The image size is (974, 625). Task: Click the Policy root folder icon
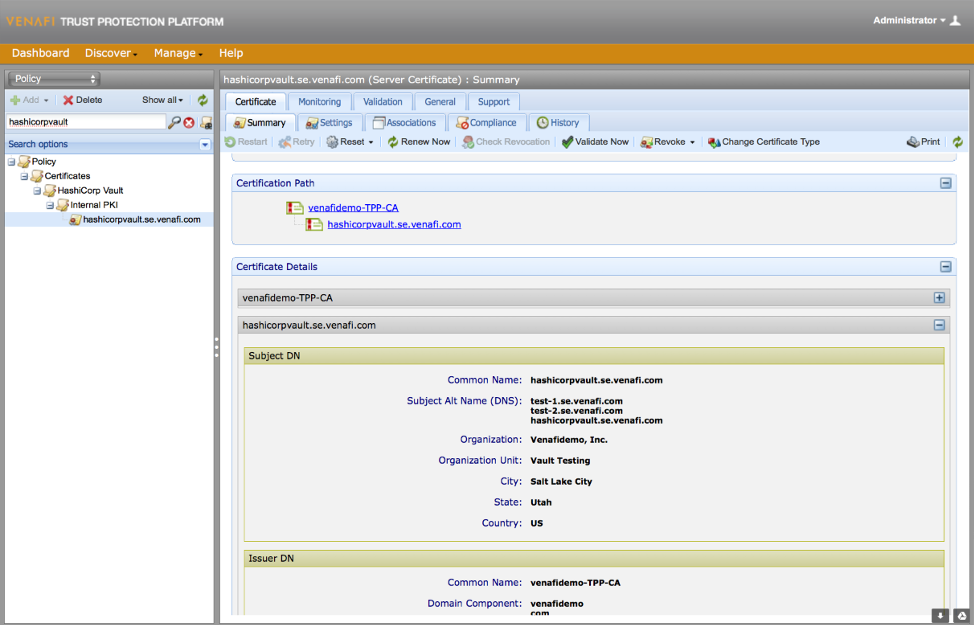click(x=24, y=162)
